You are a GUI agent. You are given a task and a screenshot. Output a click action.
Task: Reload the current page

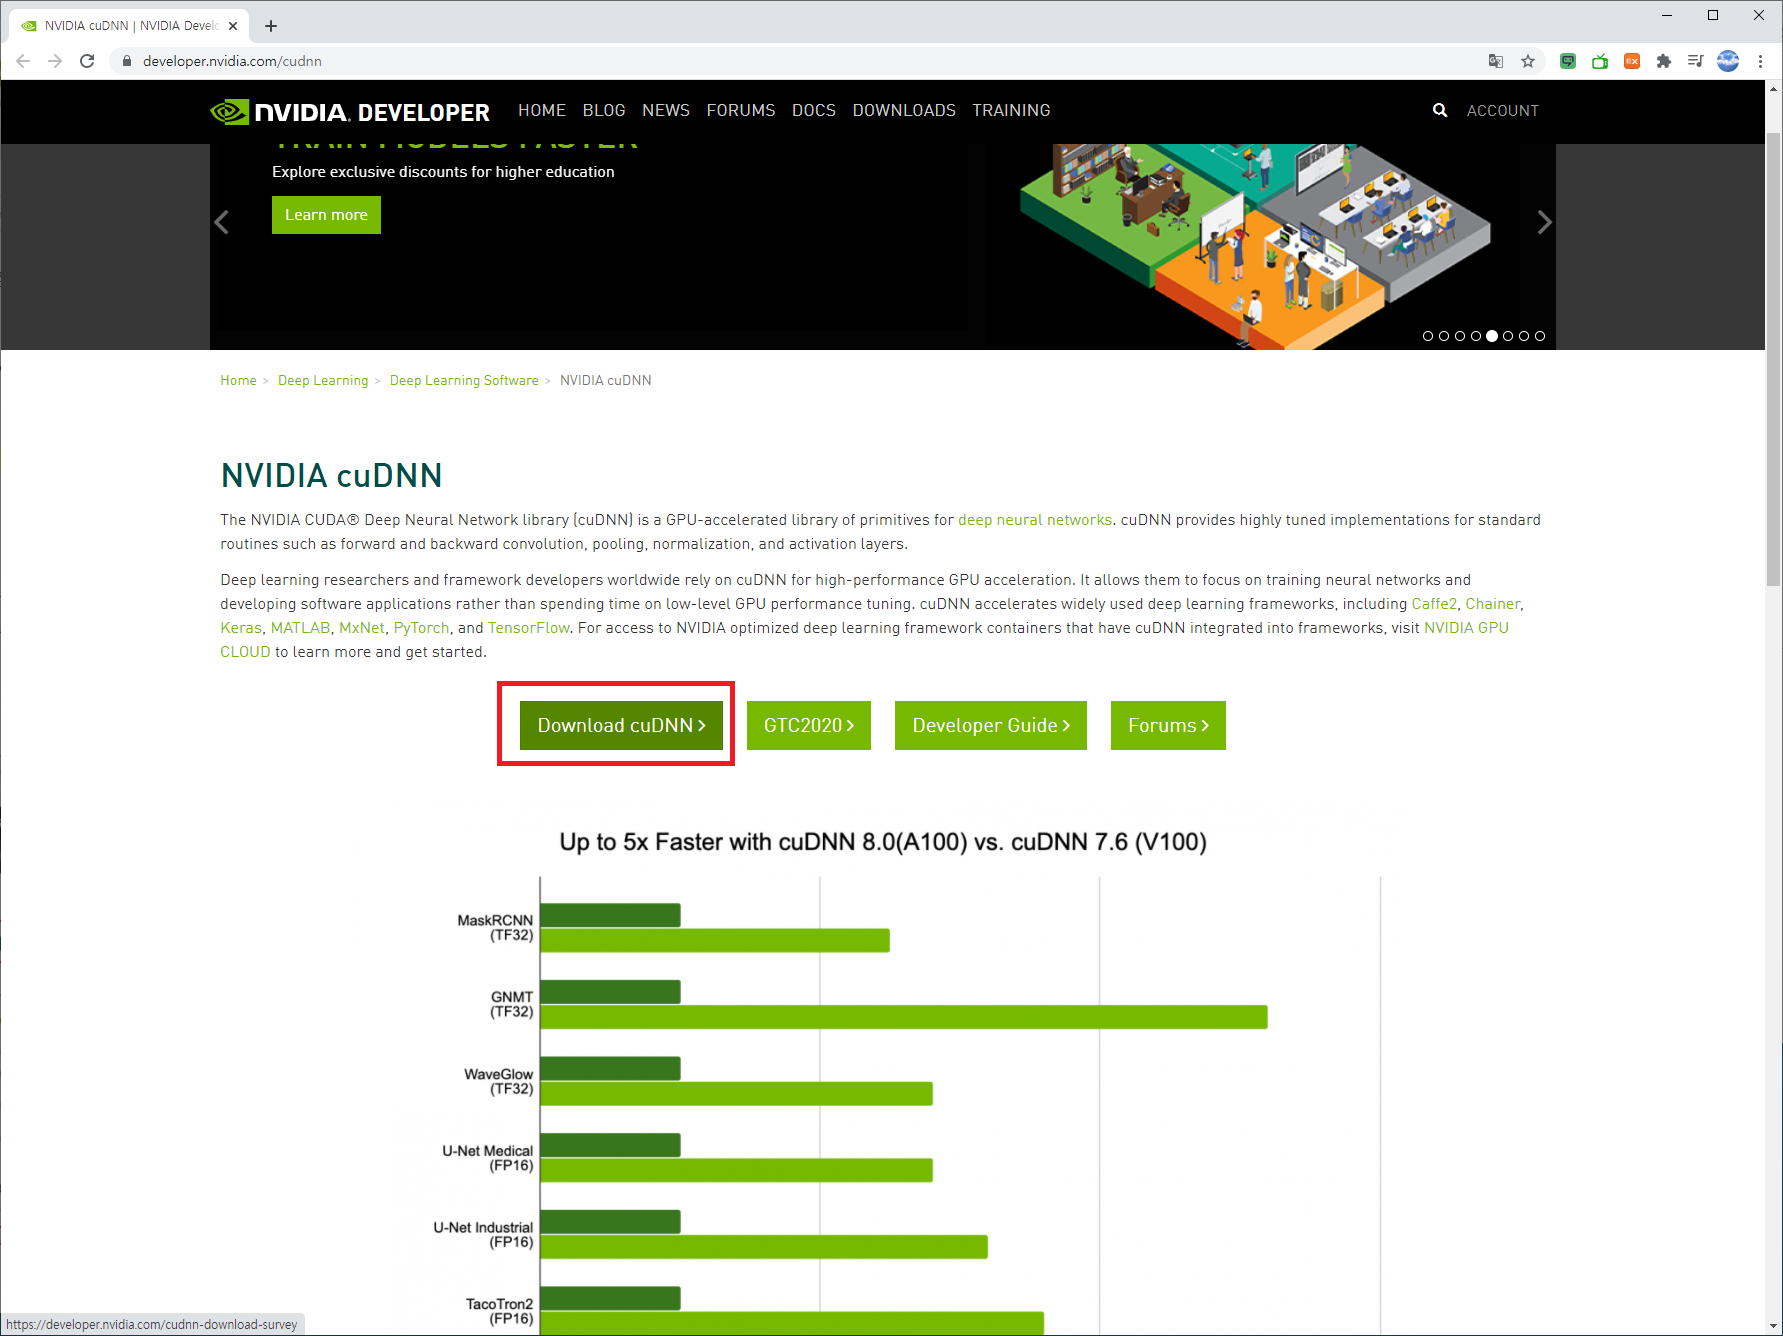[x=87, y=61]
